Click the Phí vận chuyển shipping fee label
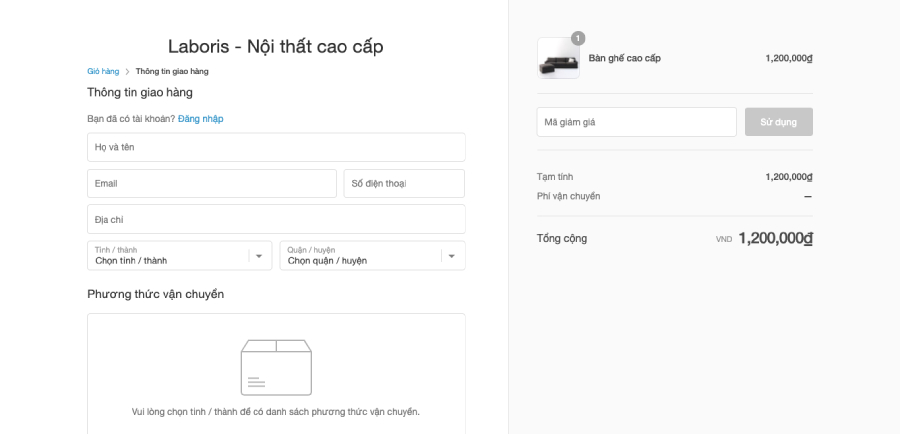 (x=569, y=196)
